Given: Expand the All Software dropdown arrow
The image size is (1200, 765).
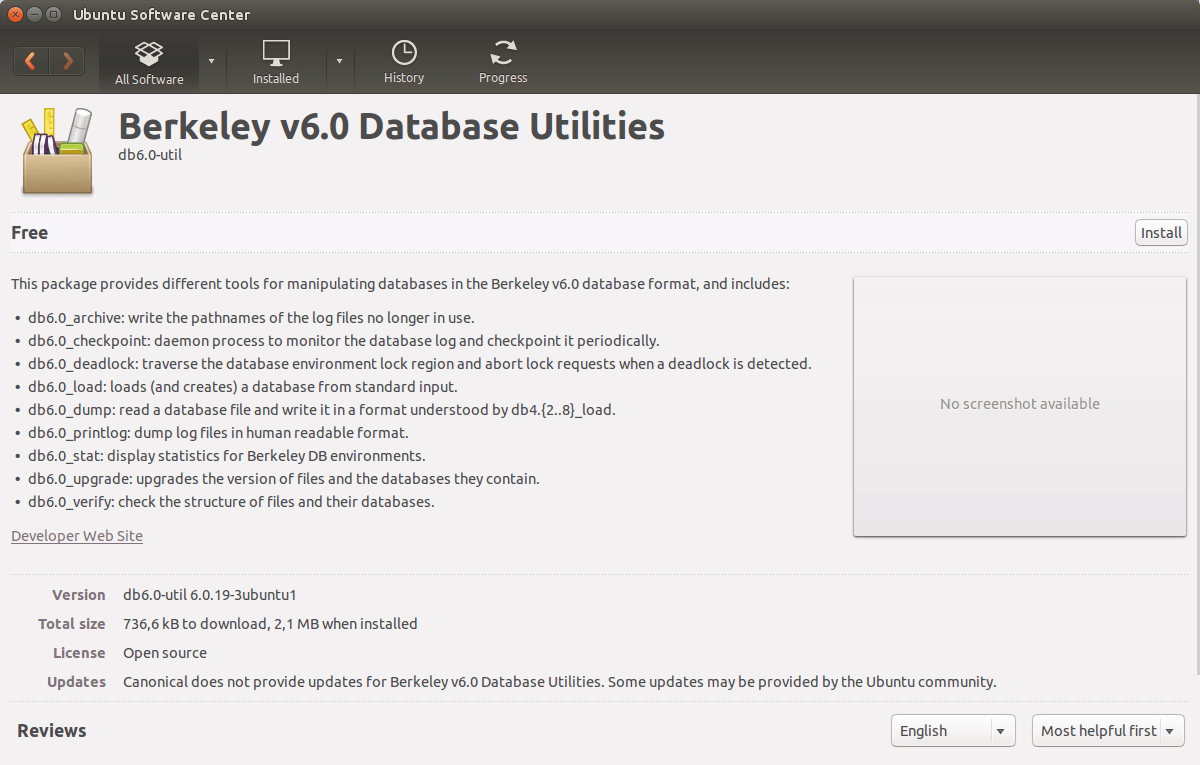Looking at the screenshot, I should [x=211, y=61].
